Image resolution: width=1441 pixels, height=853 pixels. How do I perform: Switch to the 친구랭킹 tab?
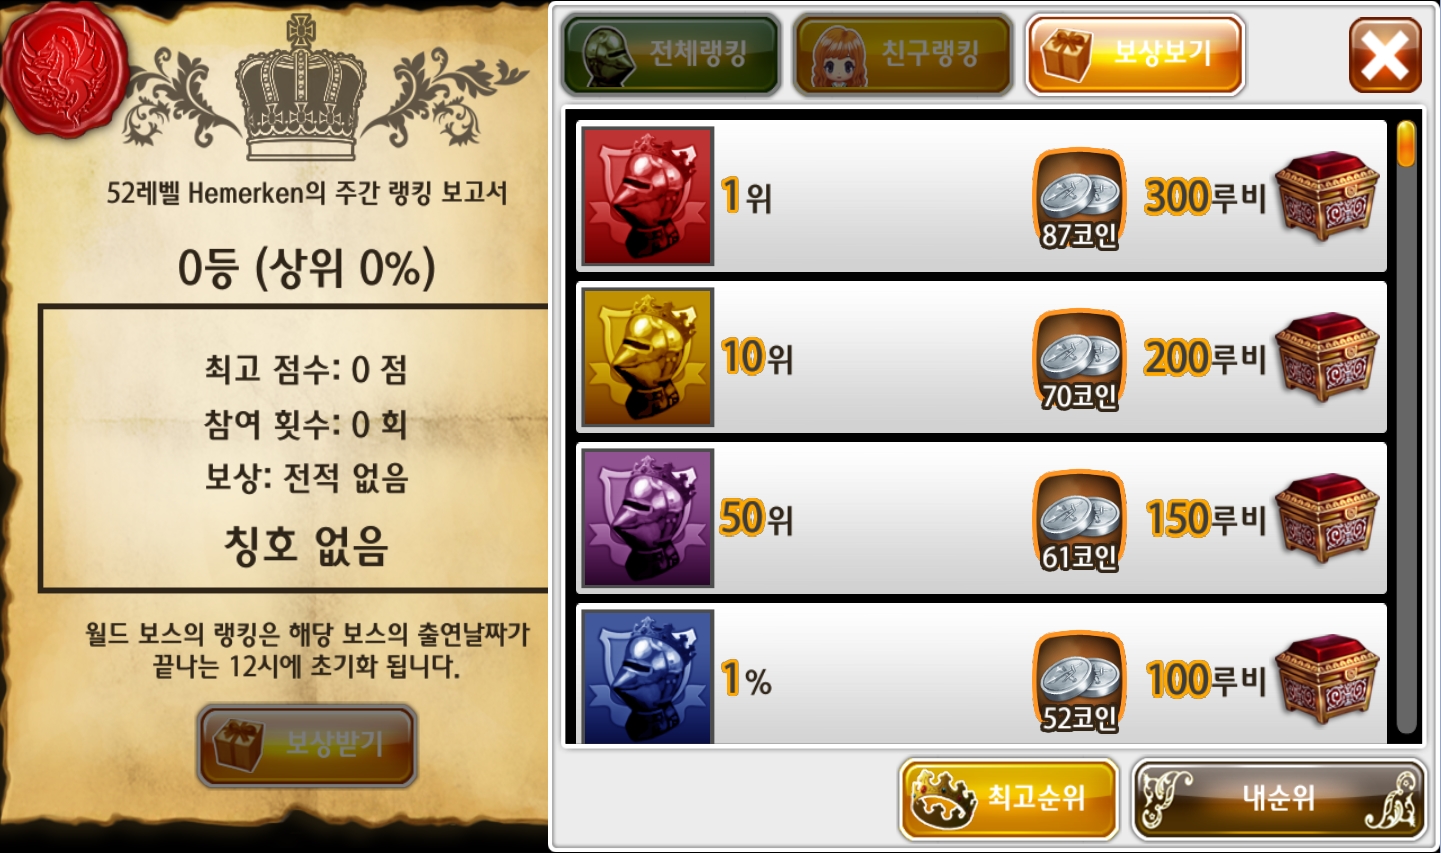coord(903,54)
